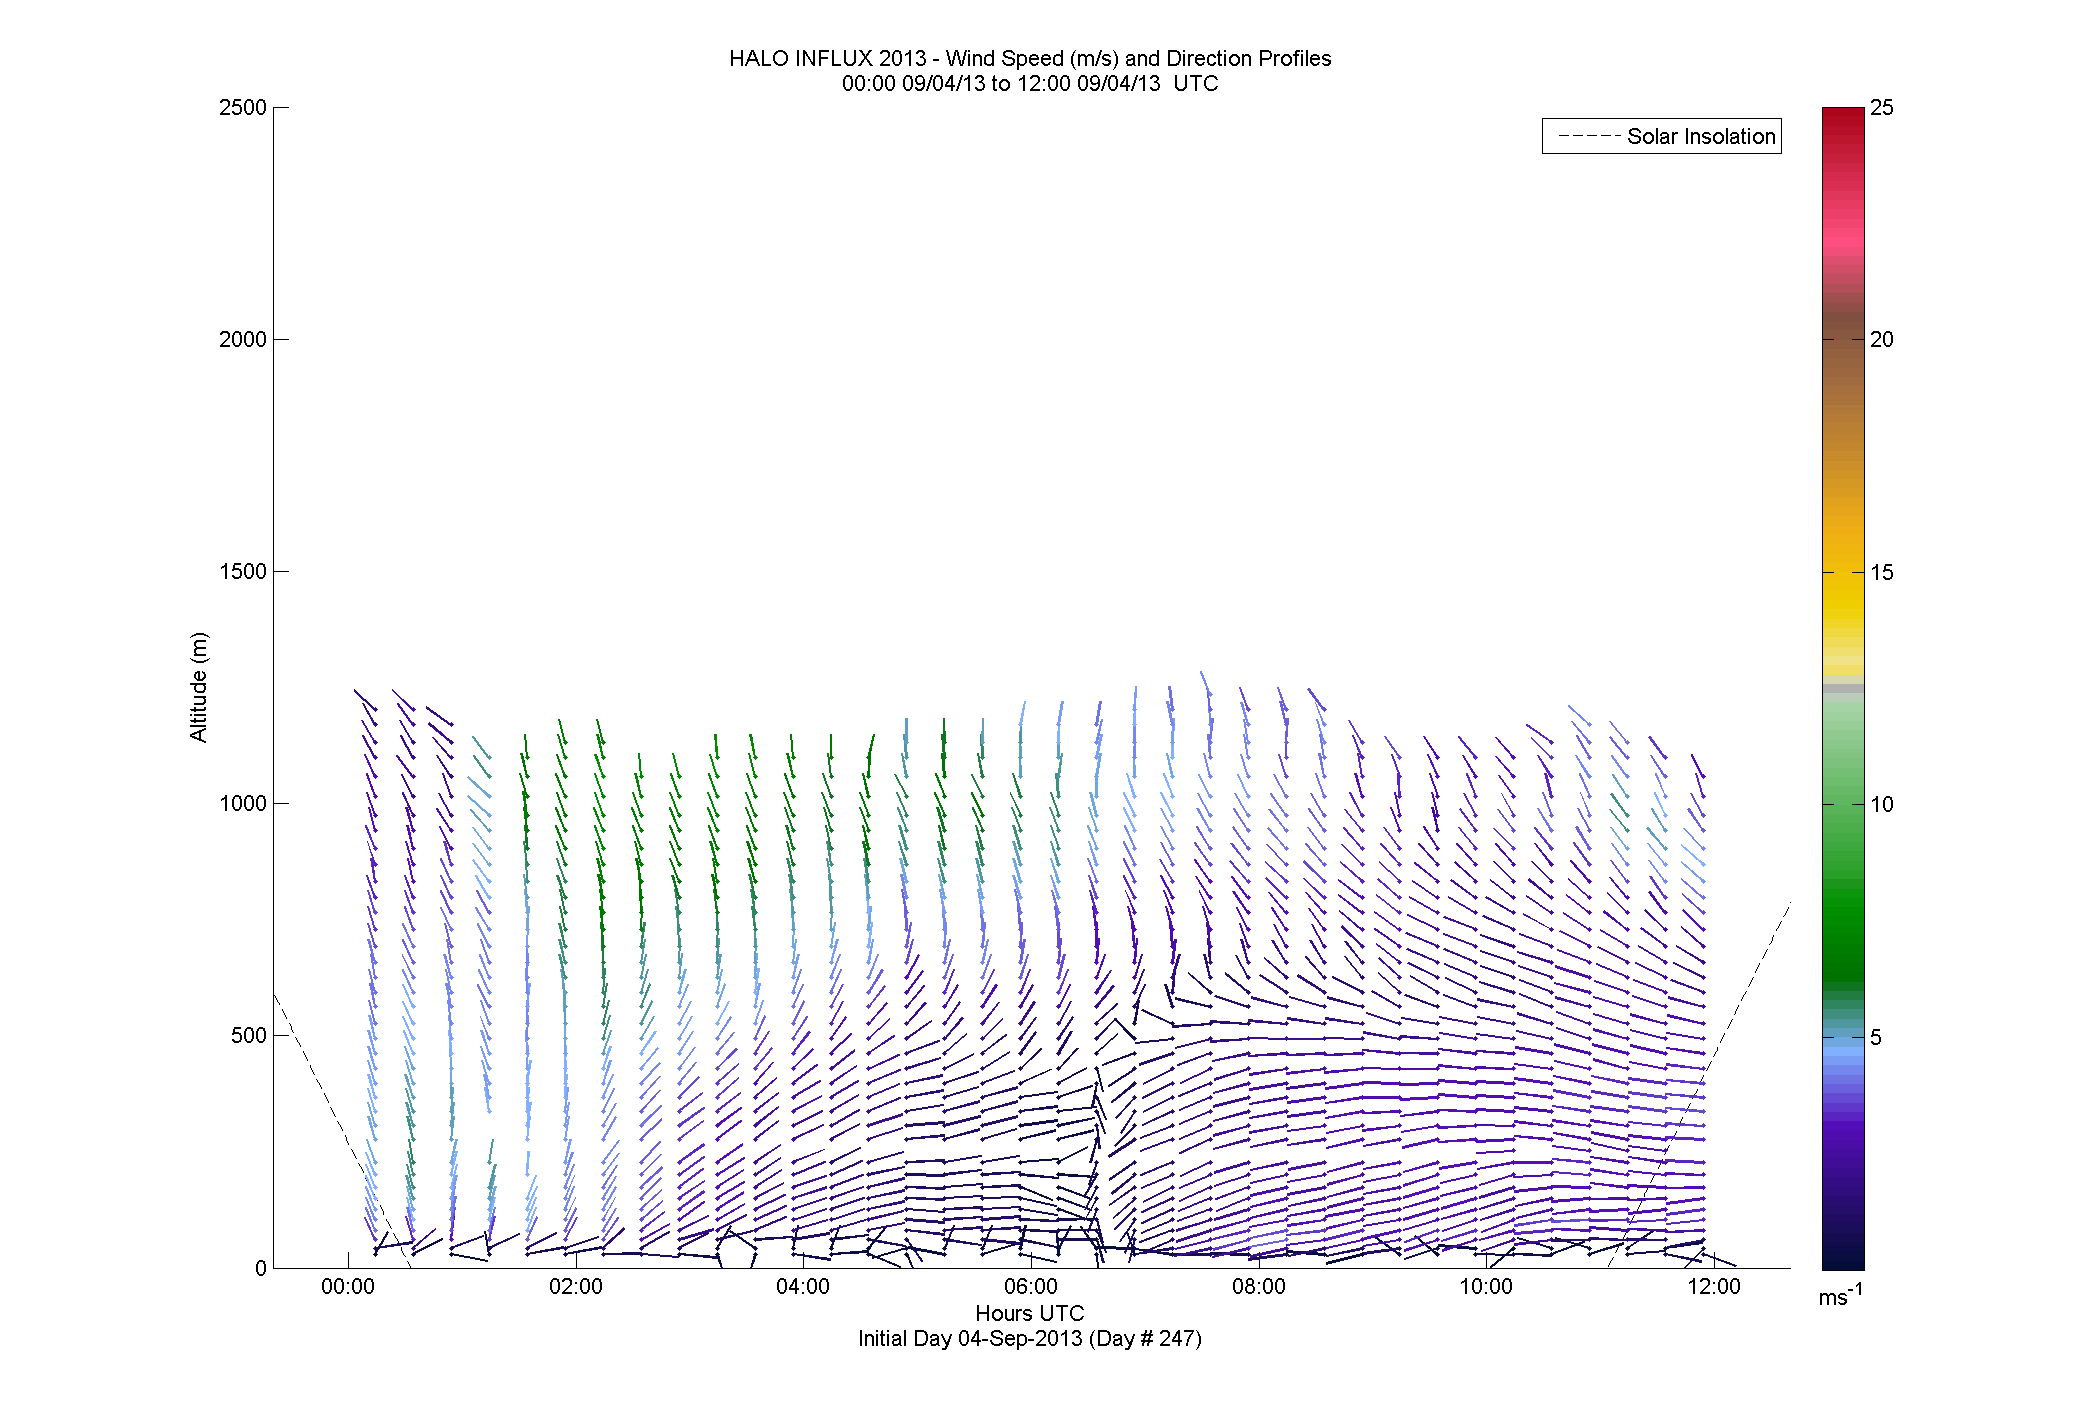Click the 'Hours UTC' x-axis label
The height and width of the screenshot is (1425, 2098).
pos(1030,1313)
